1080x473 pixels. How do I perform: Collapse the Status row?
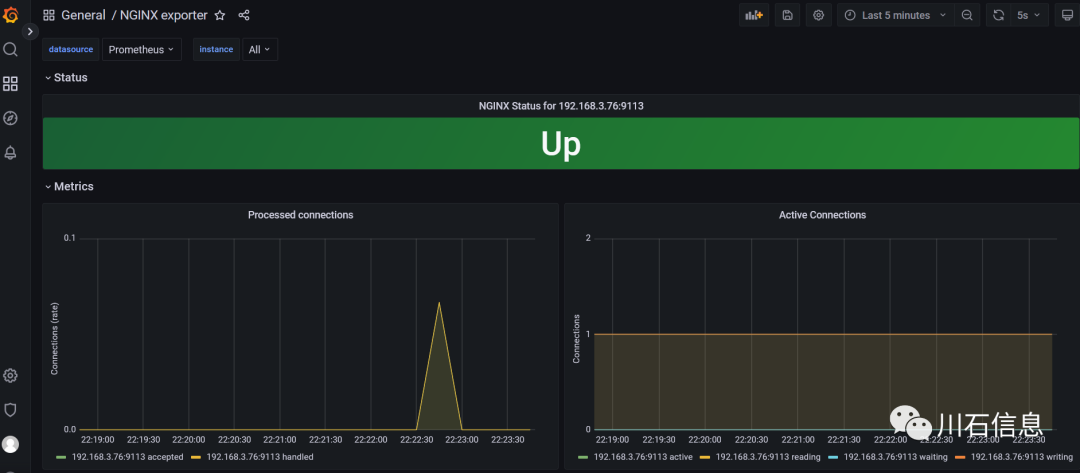point(66,78)
